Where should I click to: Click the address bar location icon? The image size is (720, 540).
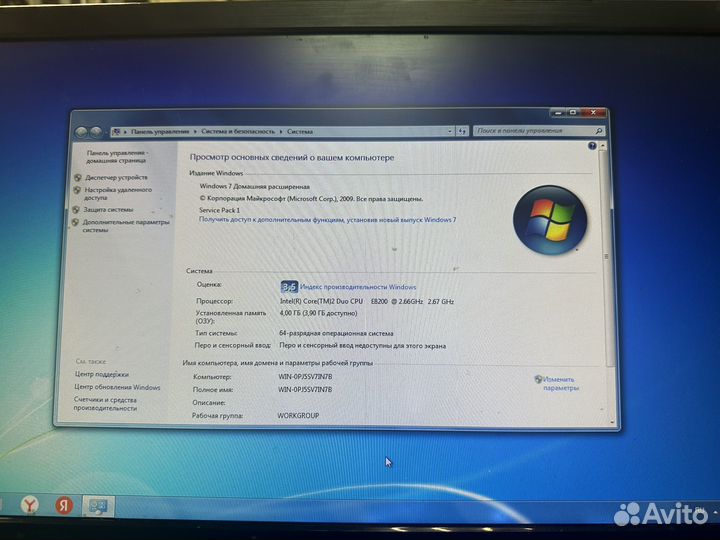tap(117, 132)
